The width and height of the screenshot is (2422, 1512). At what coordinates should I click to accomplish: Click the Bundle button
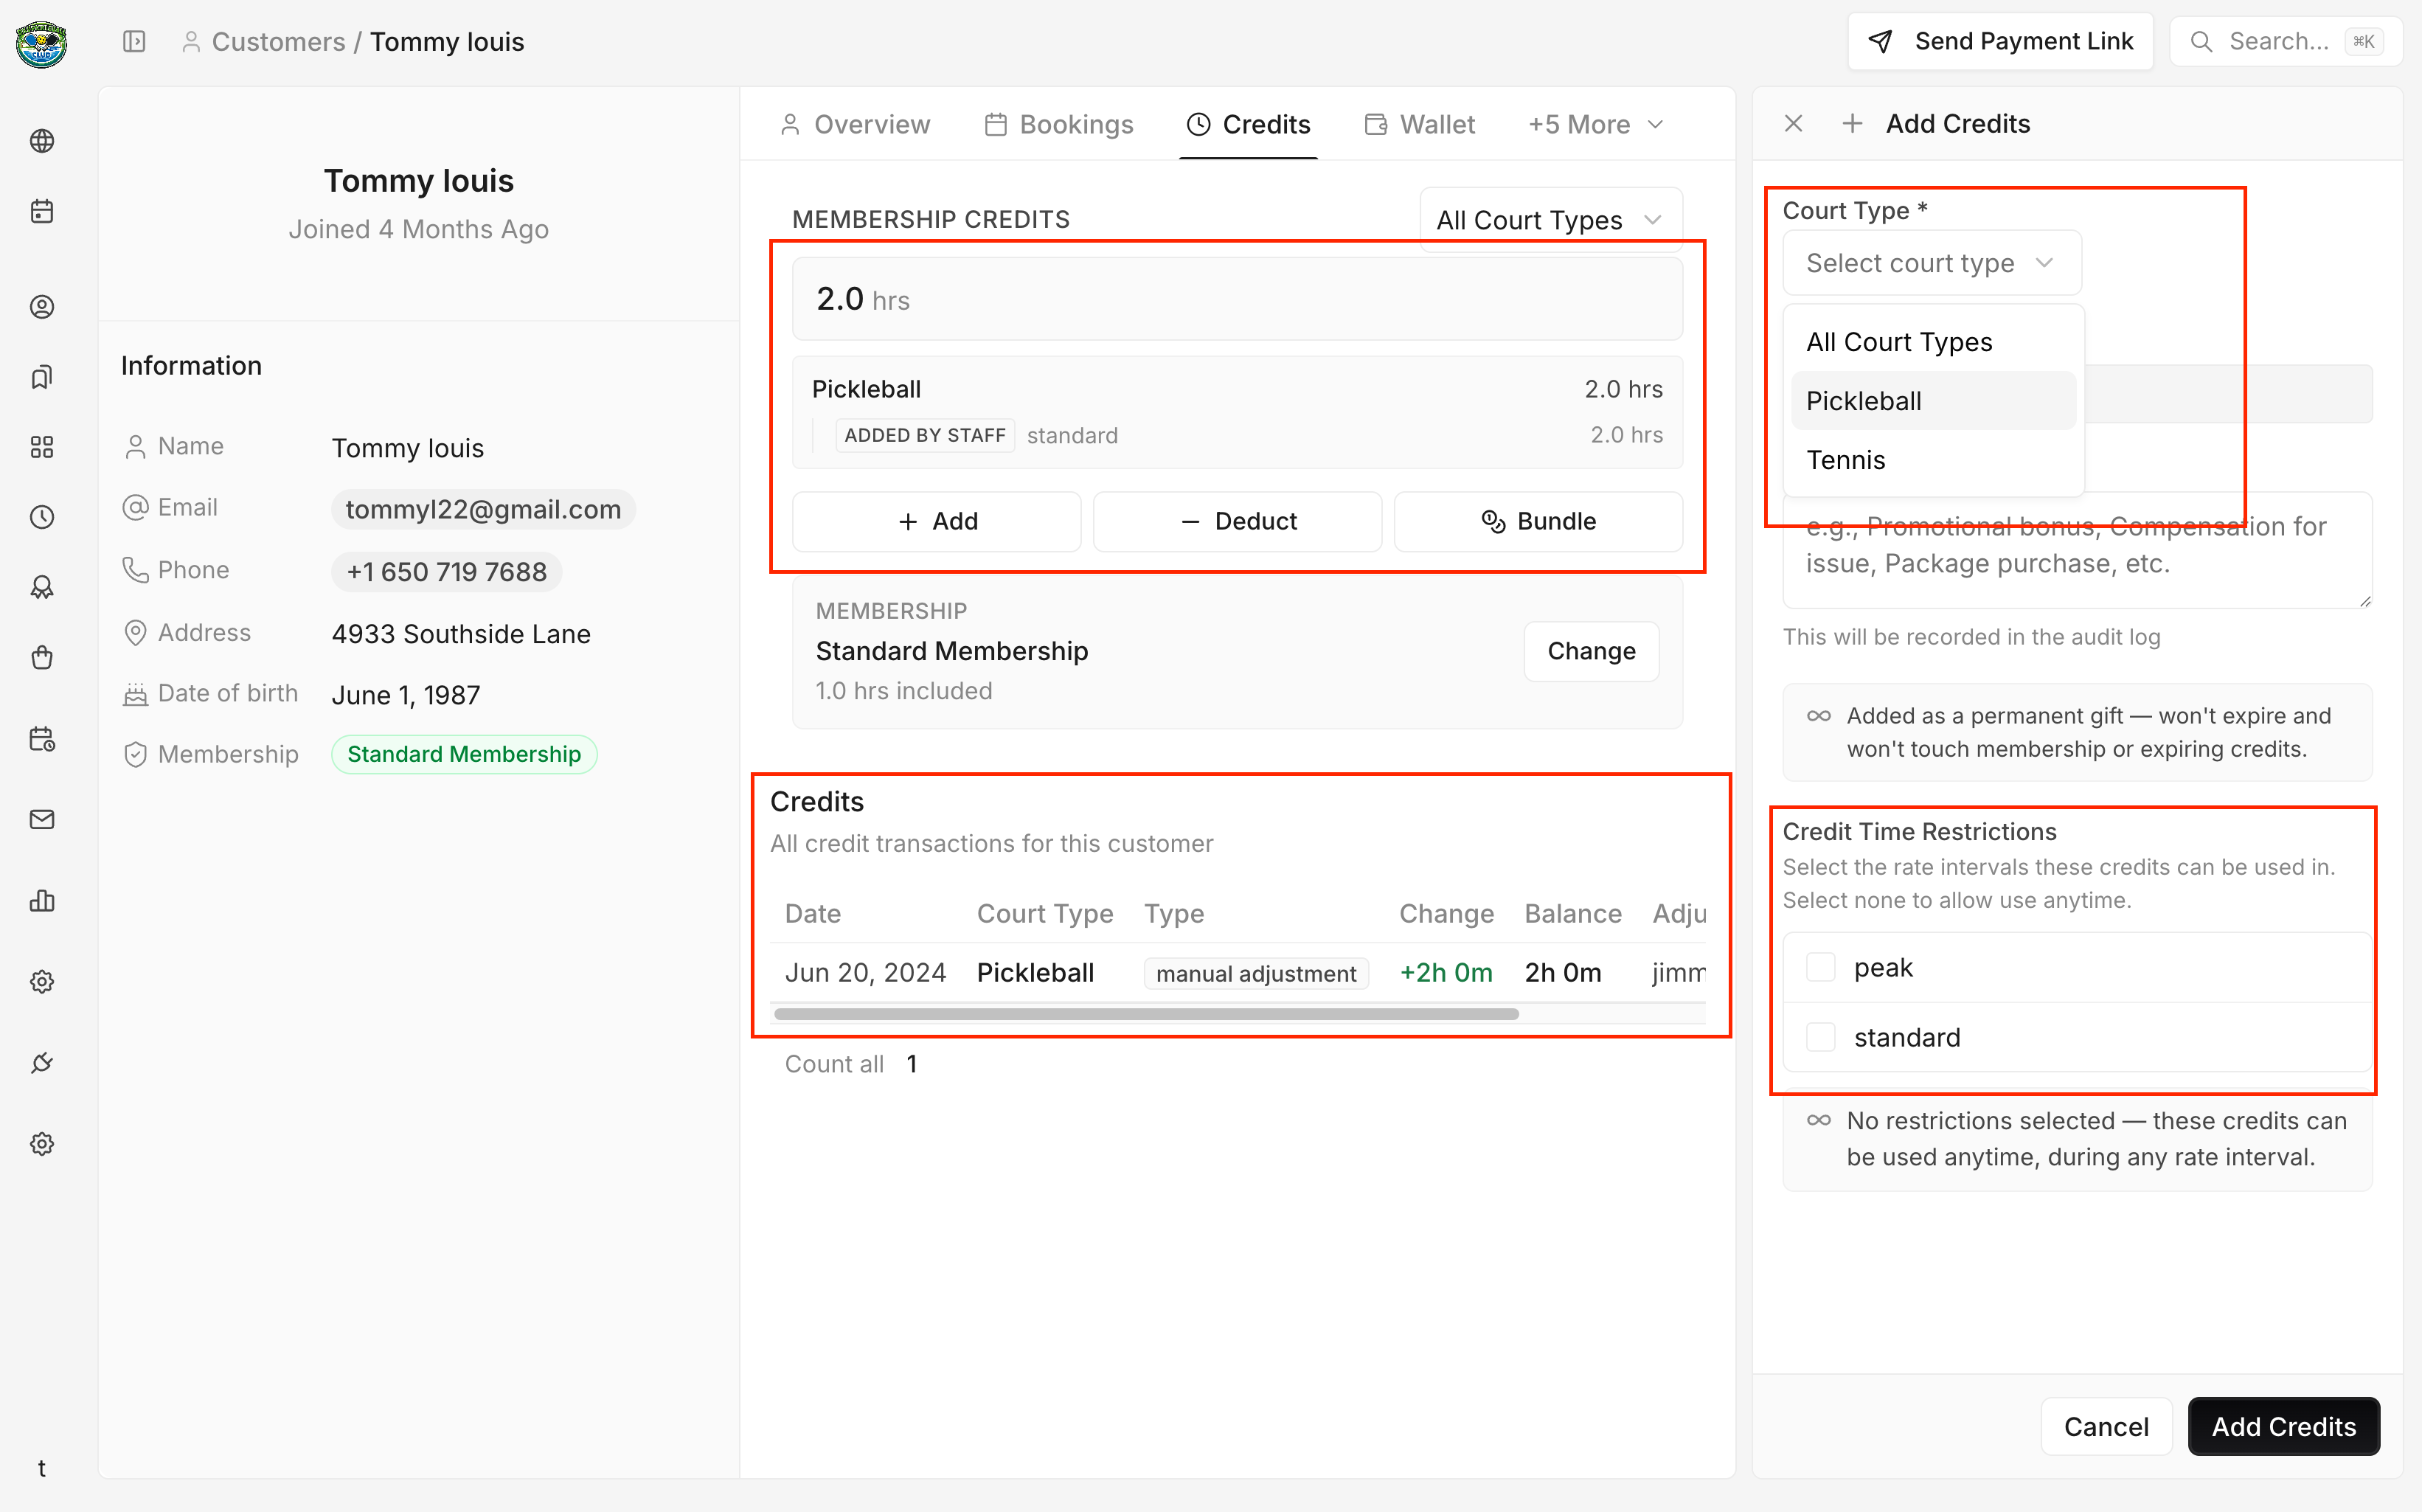[x=1538, y=521]
